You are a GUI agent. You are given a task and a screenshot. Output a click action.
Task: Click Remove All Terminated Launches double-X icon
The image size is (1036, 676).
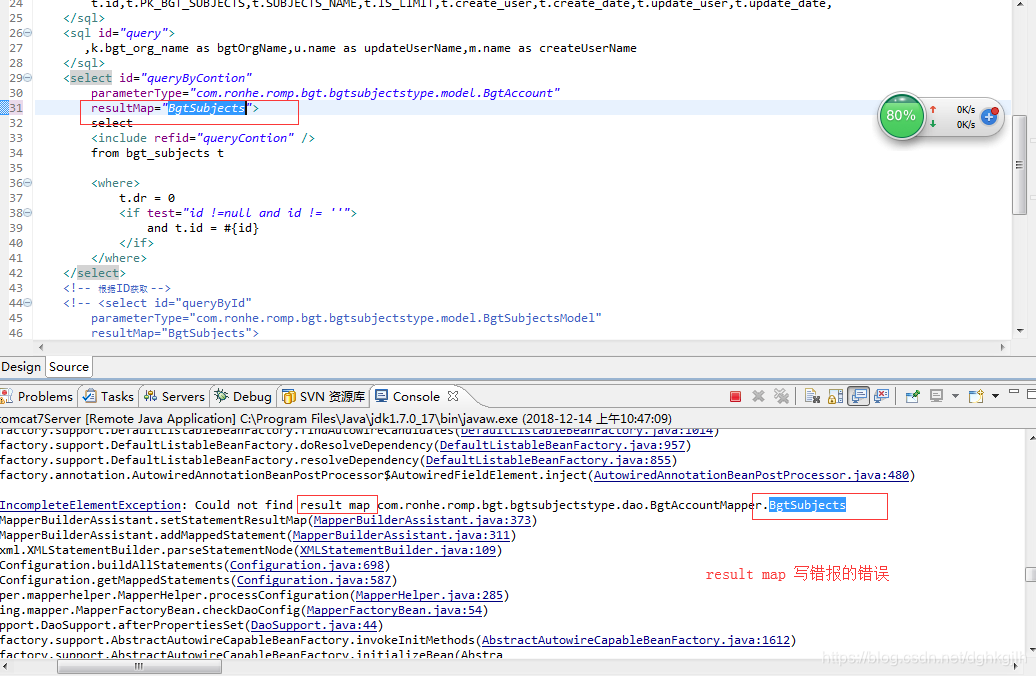pyautogui.click(x=782, y=396)
